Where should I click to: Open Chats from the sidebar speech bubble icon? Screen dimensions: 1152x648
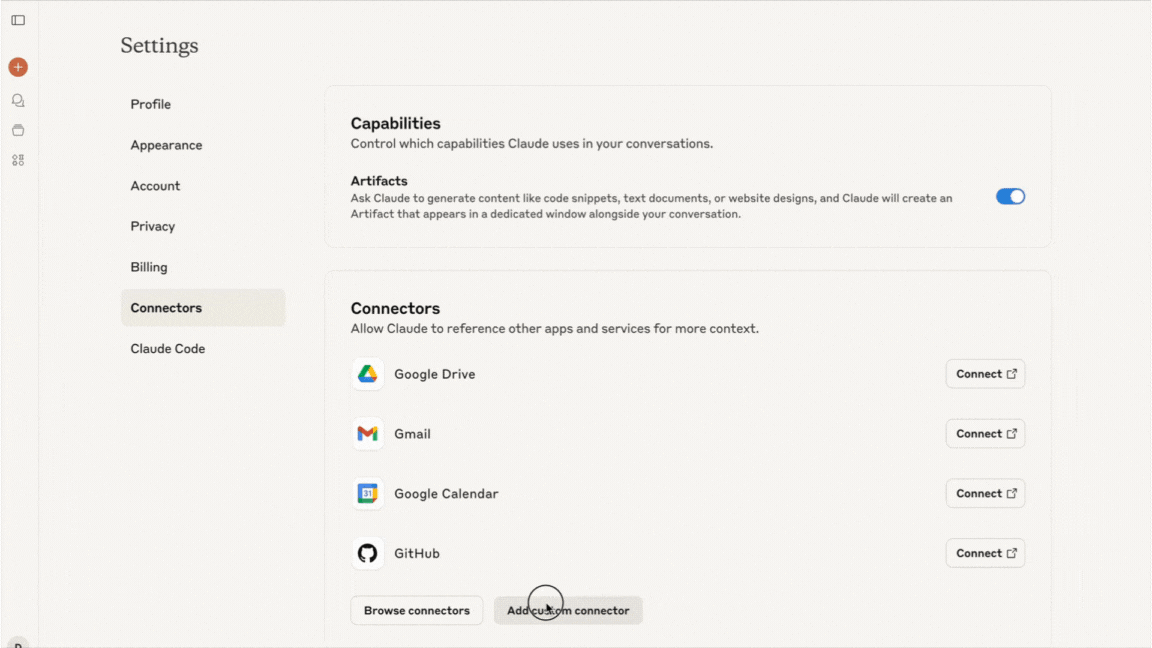pyautogui.click(x=17, y=100)
